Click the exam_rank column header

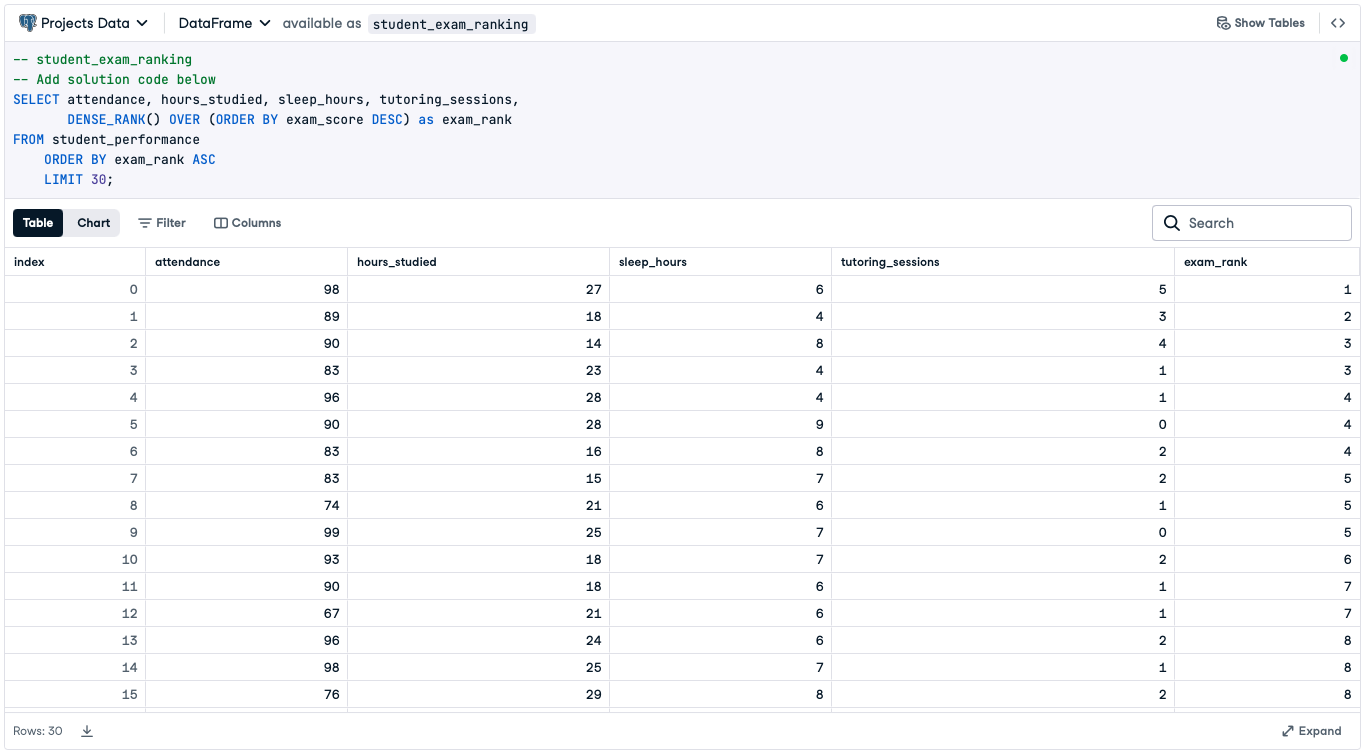coord(1267,262)
